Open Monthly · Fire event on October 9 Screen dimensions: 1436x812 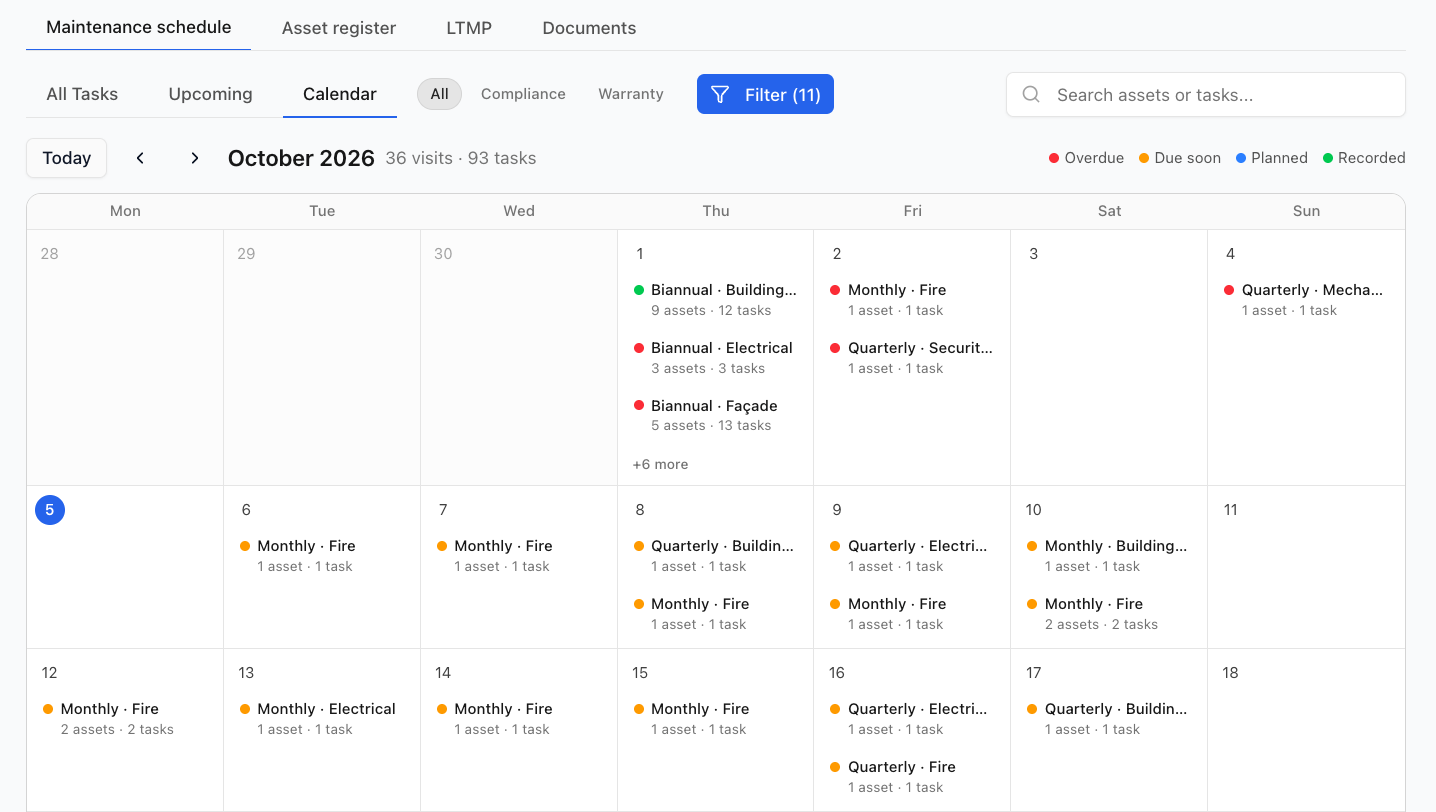(912, 614)
